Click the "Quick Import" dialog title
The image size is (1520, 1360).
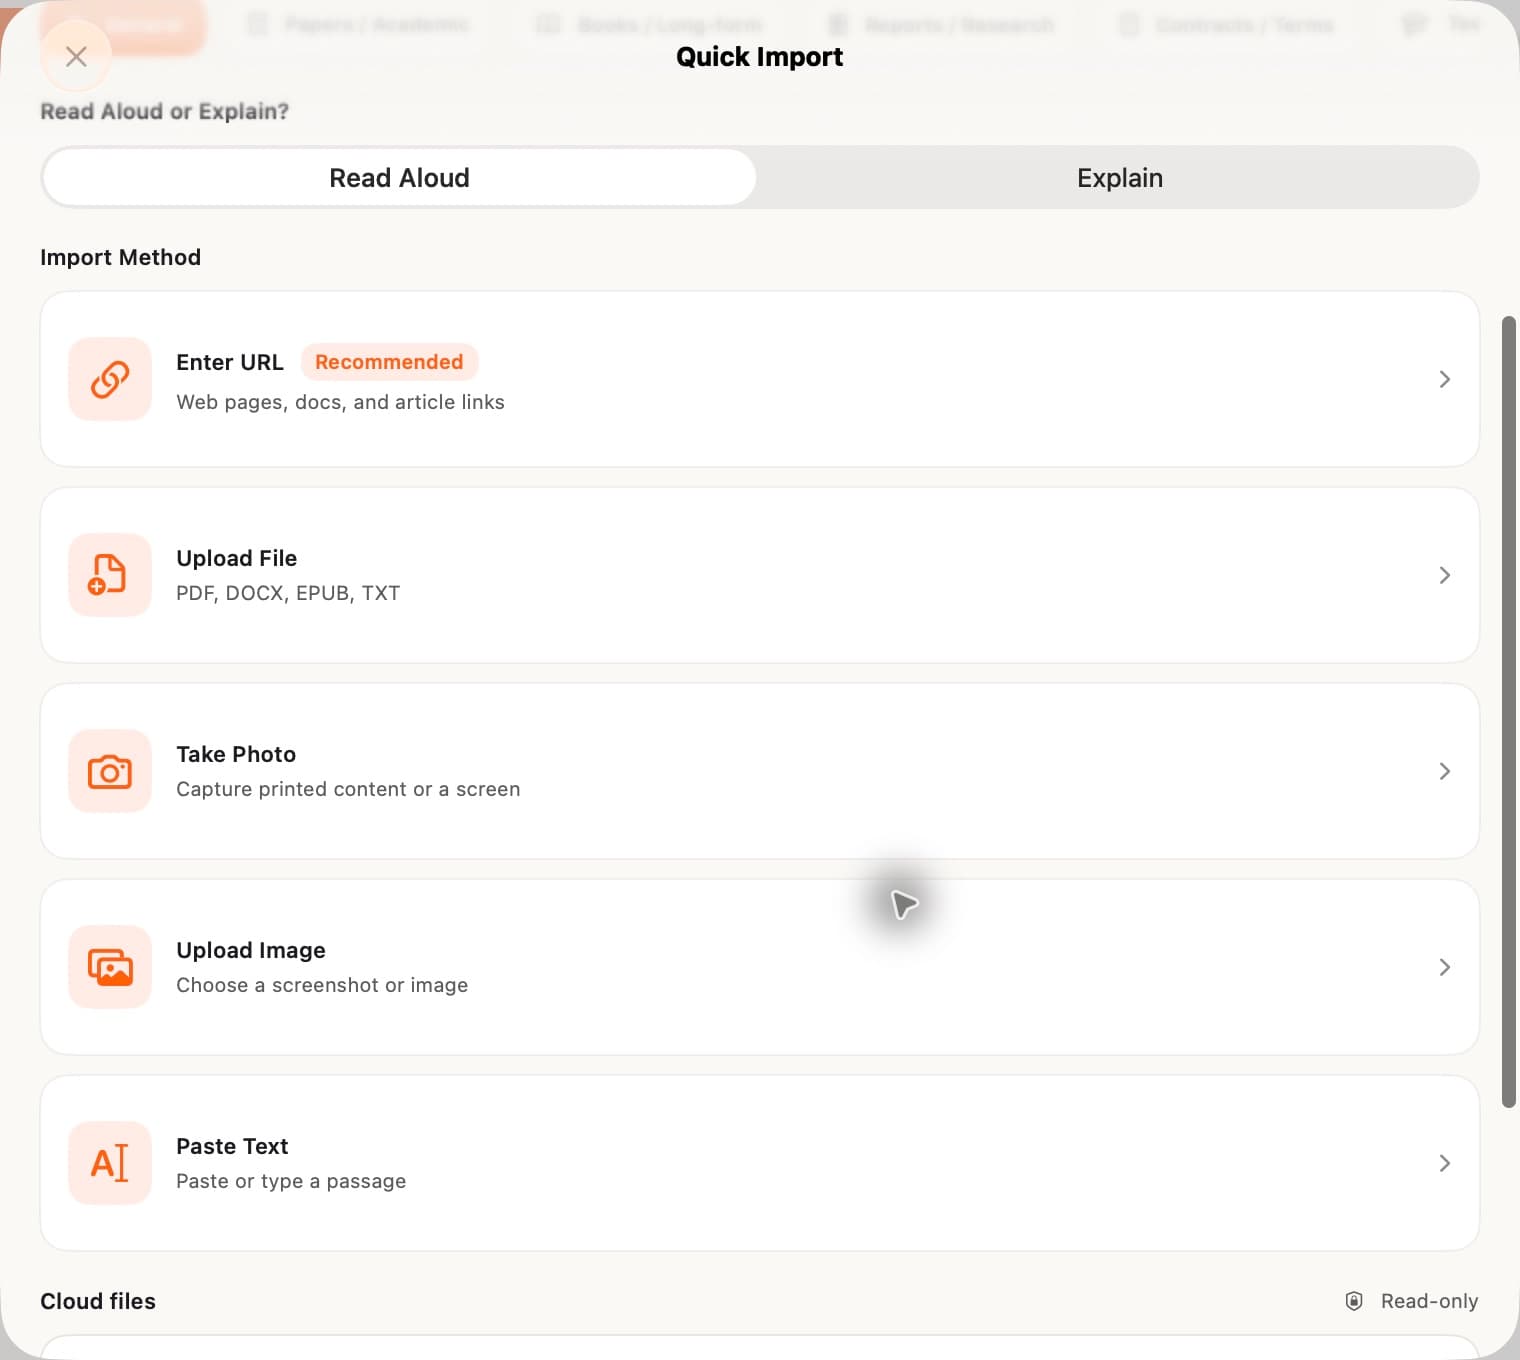(x=760, y=57)
